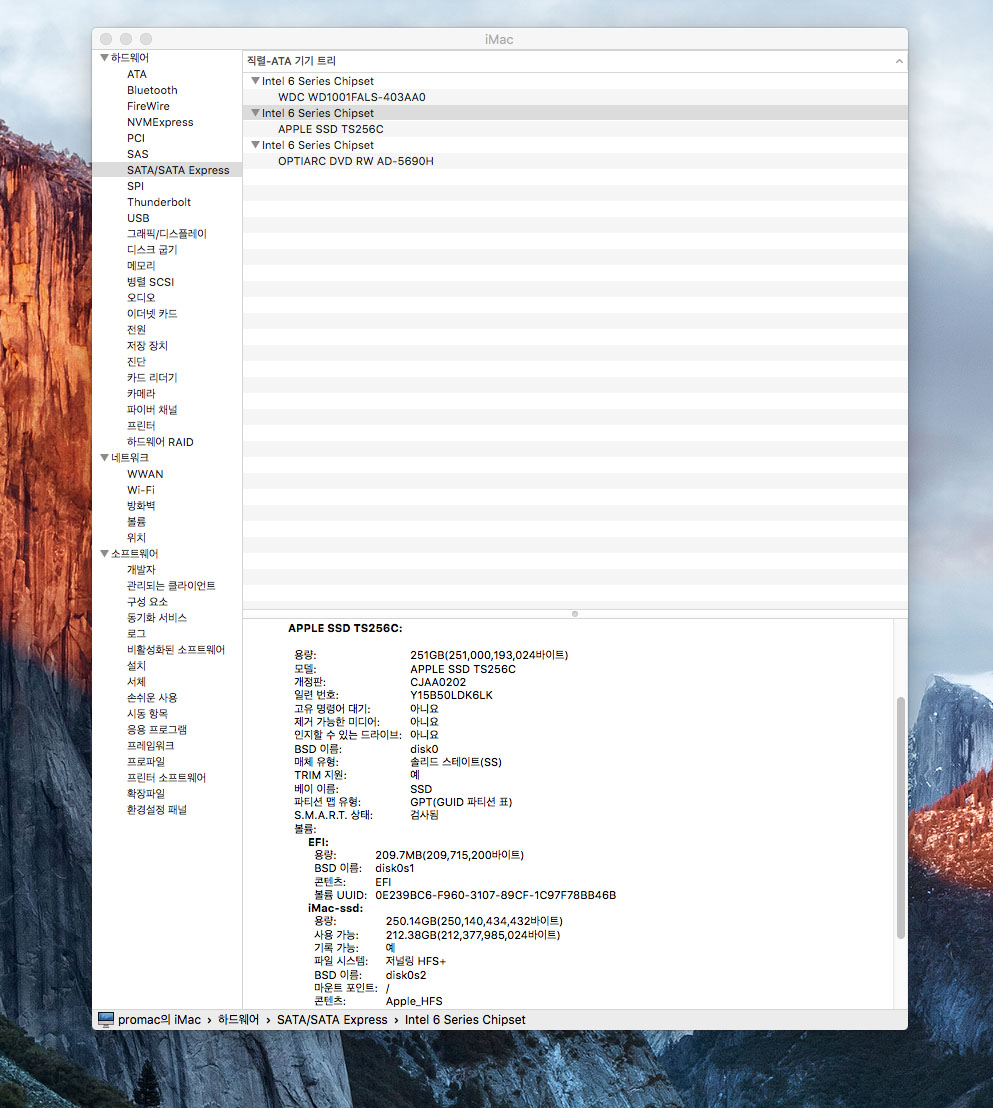
Task: Select OPTIARC DVD RW AD-5690H device
Action: (355, 161)
